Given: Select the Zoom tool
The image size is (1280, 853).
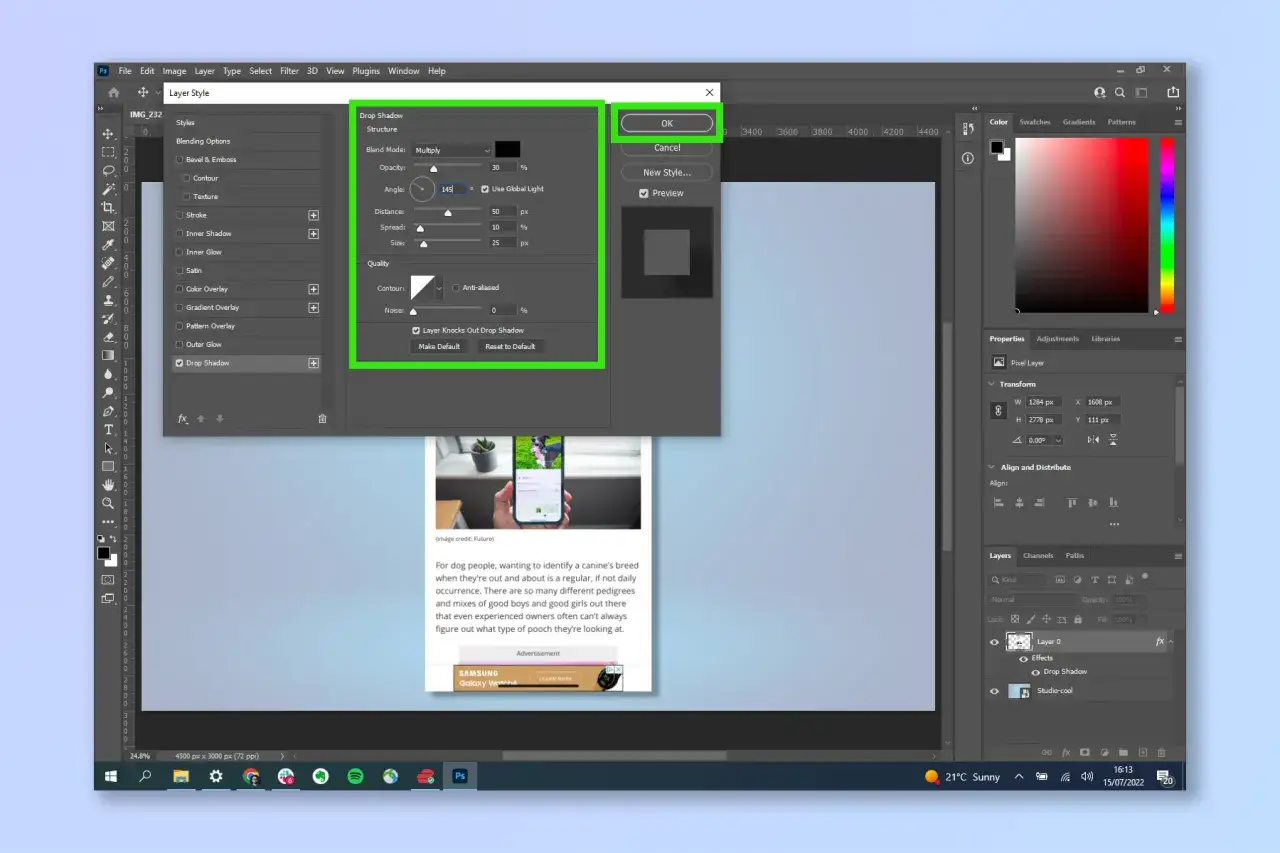Looking at the screenshot, I should 107,500.
